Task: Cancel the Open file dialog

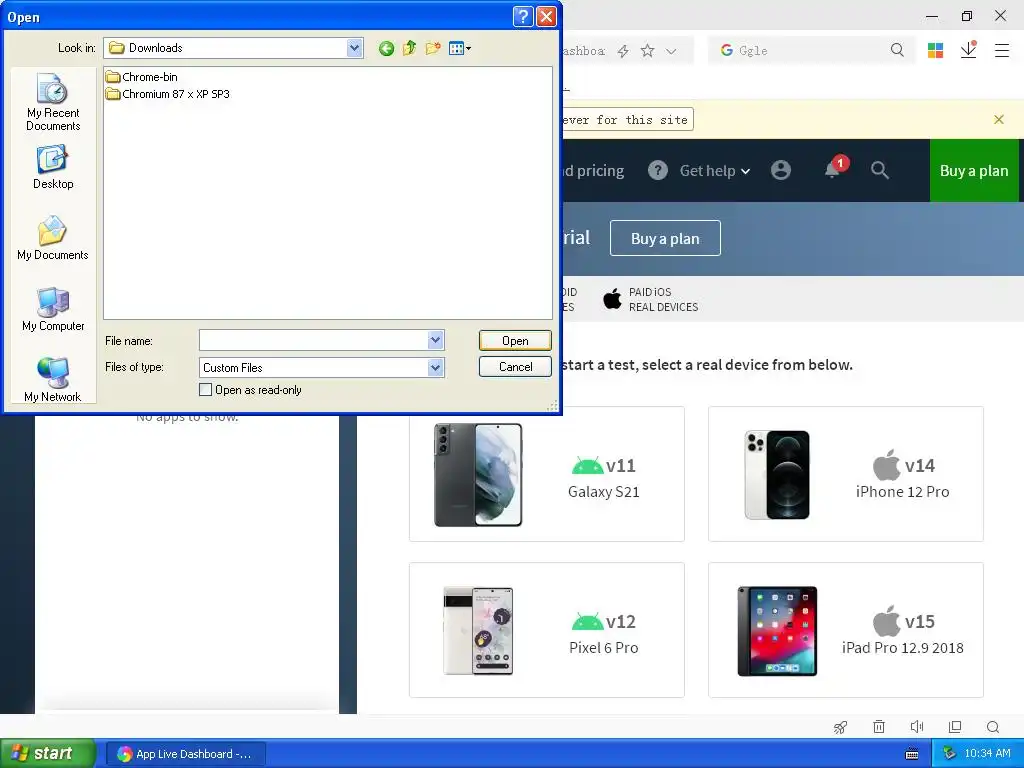Action: (515, 367)
